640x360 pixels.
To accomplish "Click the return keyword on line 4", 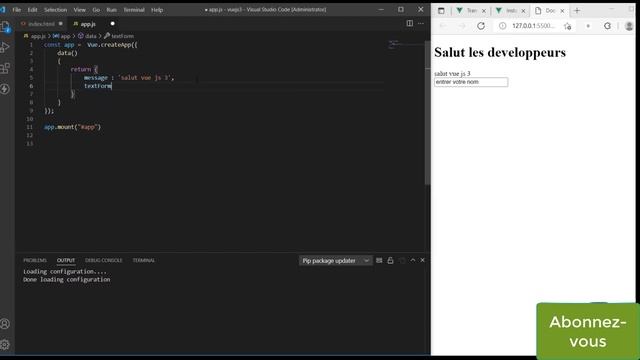I will coord(80,69).
